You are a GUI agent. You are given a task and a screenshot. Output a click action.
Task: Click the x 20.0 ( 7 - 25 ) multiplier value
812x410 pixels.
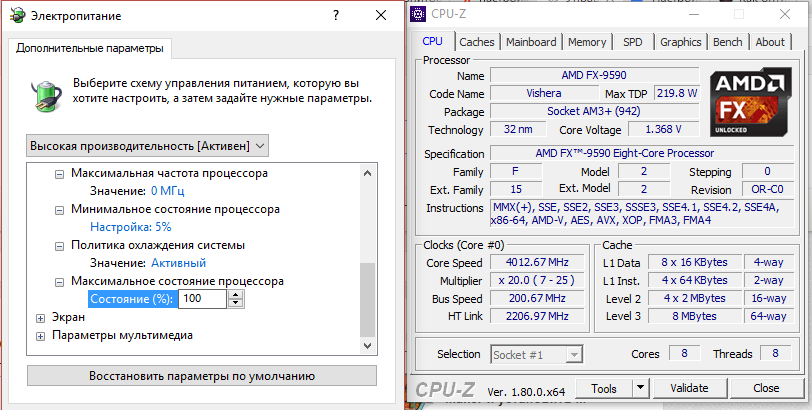(537, 281)
